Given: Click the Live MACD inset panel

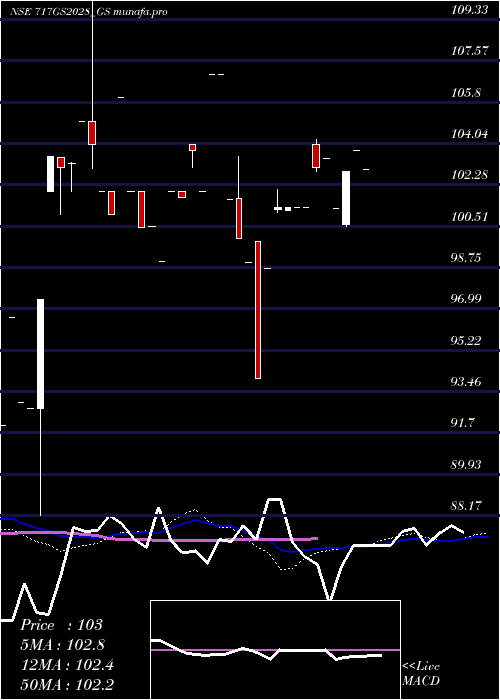Looking at the screenshot, I should (x=275, y=650).
